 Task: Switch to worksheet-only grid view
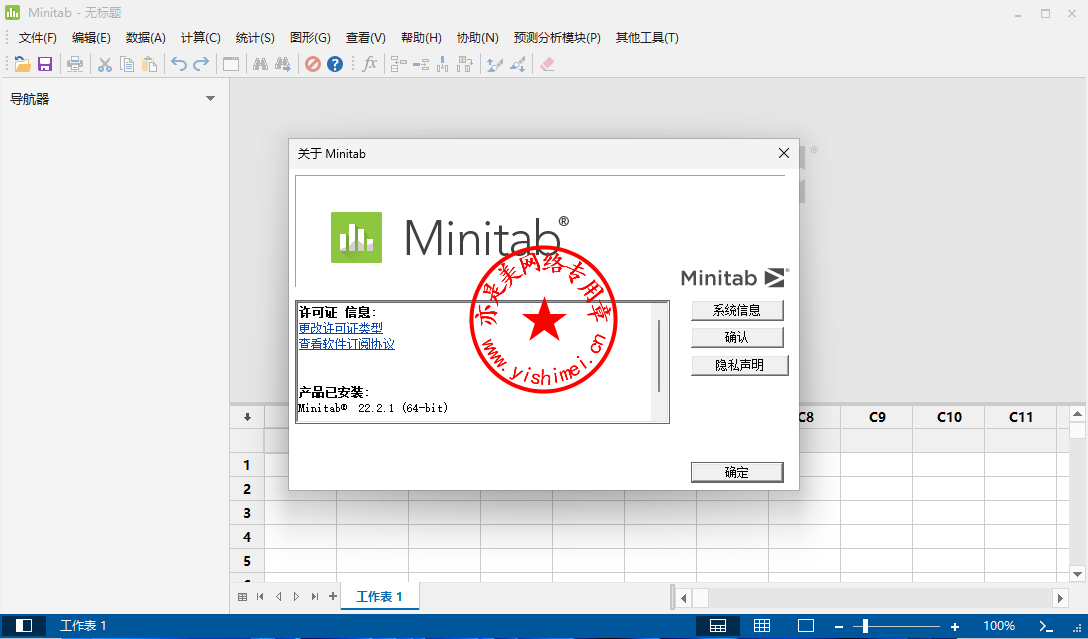pyautogui.click(x=762, y=626)
